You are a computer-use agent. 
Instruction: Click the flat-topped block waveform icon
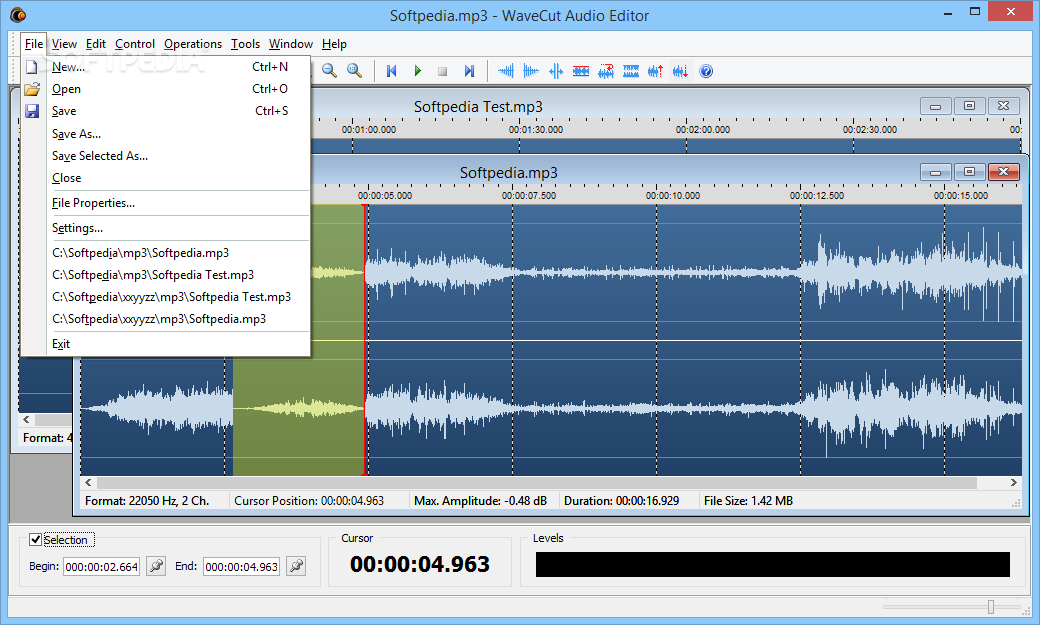[631, 71]
